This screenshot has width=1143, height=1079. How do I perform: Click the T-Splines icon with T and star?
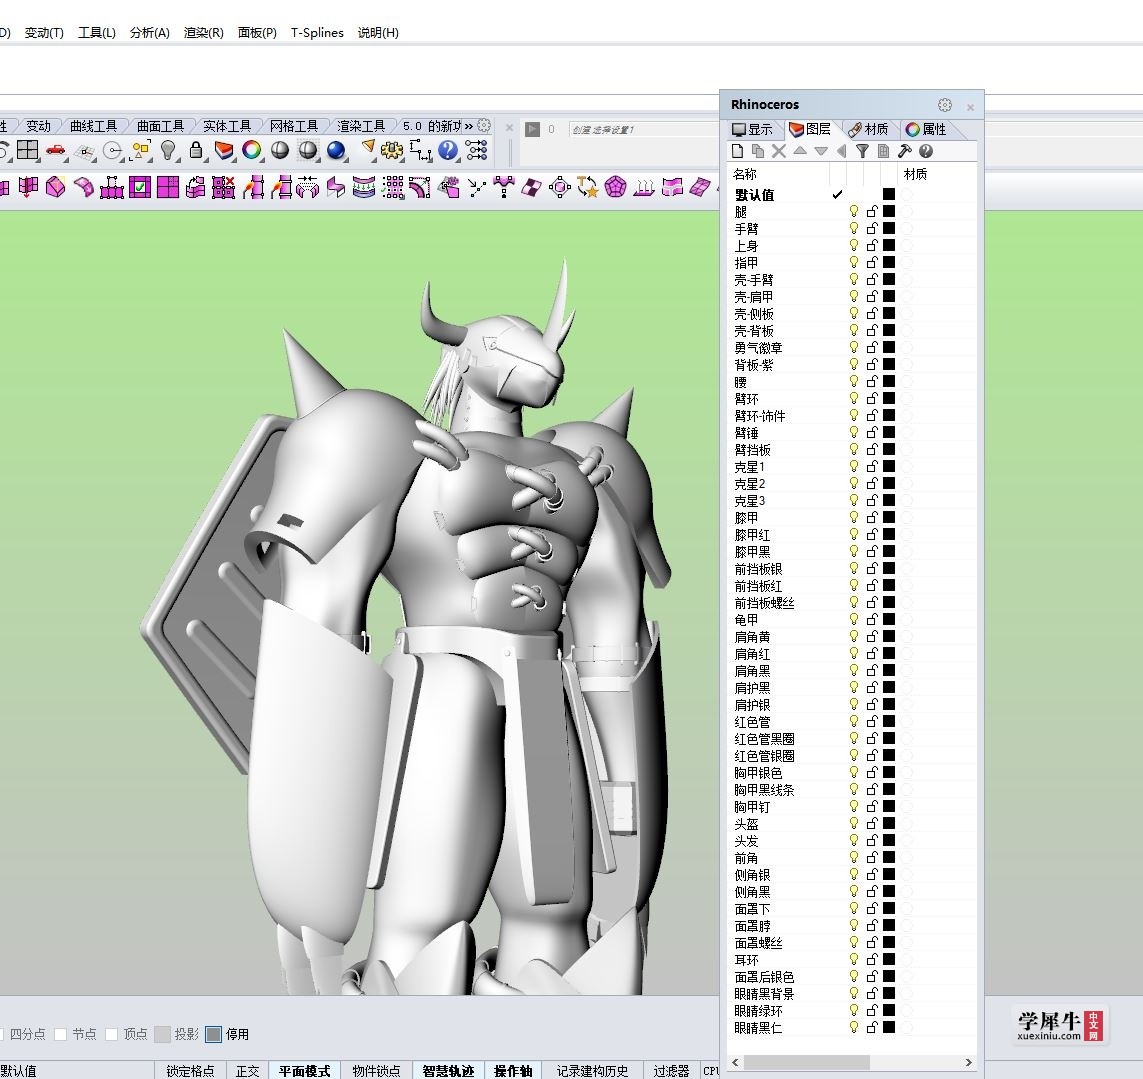click(x=588, y=187)
